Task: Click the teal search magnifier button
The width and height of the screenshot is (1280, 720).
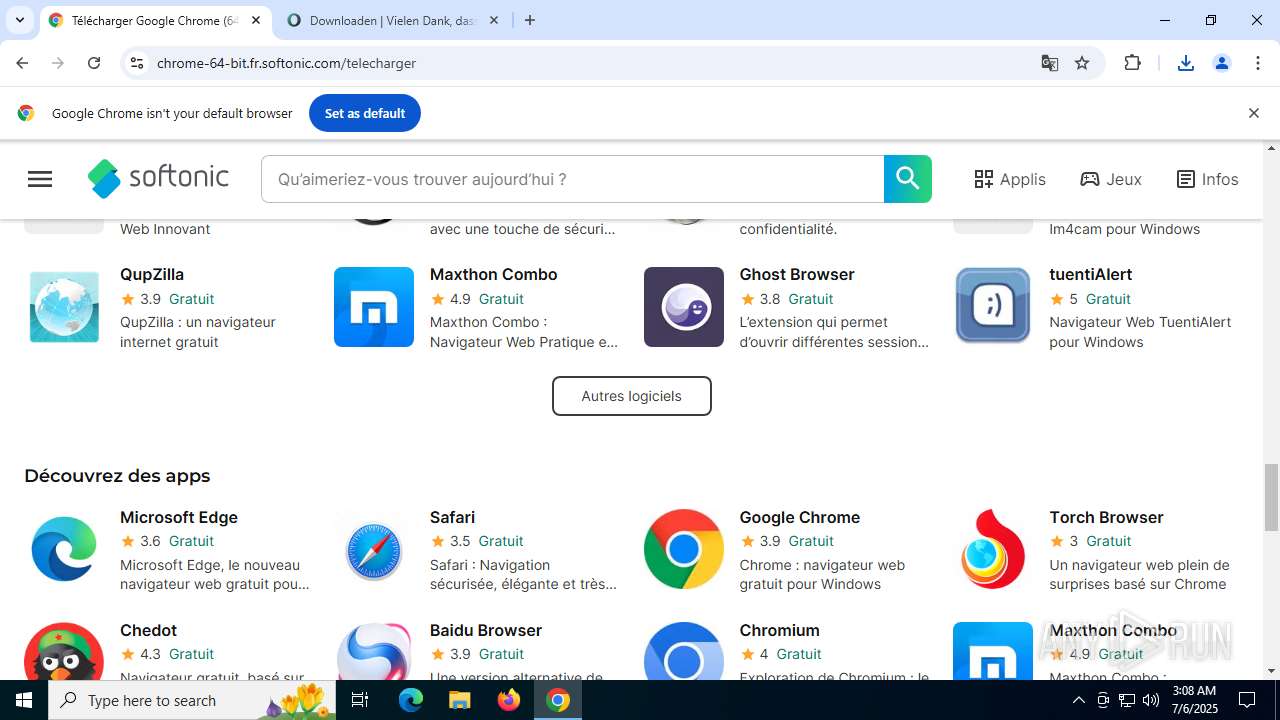Action: click(x=908, y=179)
